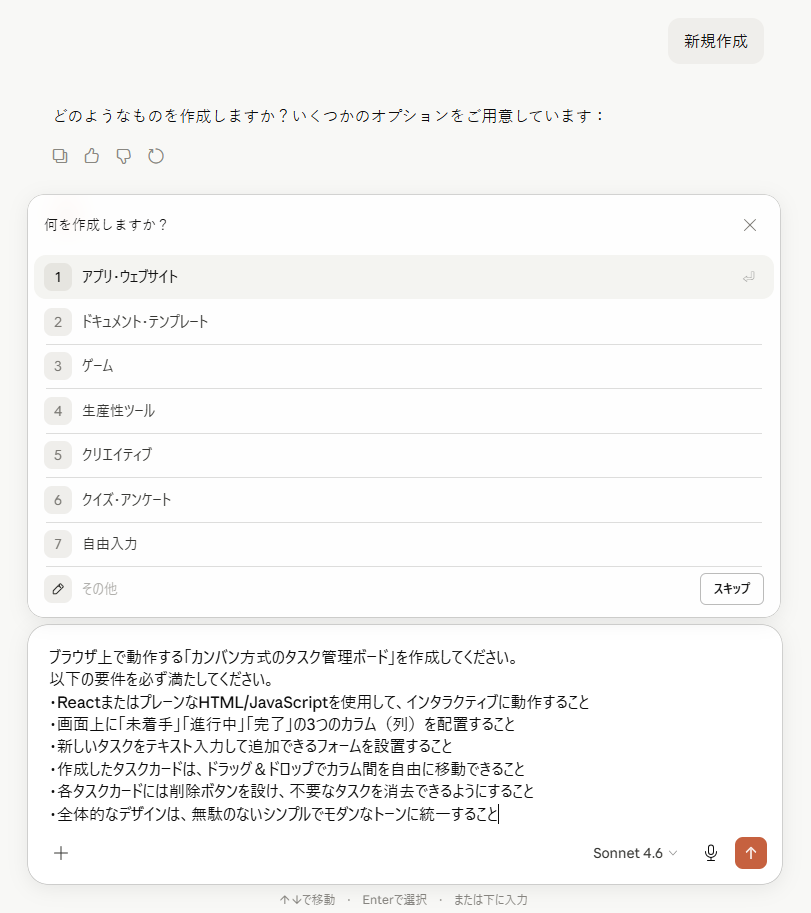Click the 新規作成 message bubble

click(x=716, y=41)
